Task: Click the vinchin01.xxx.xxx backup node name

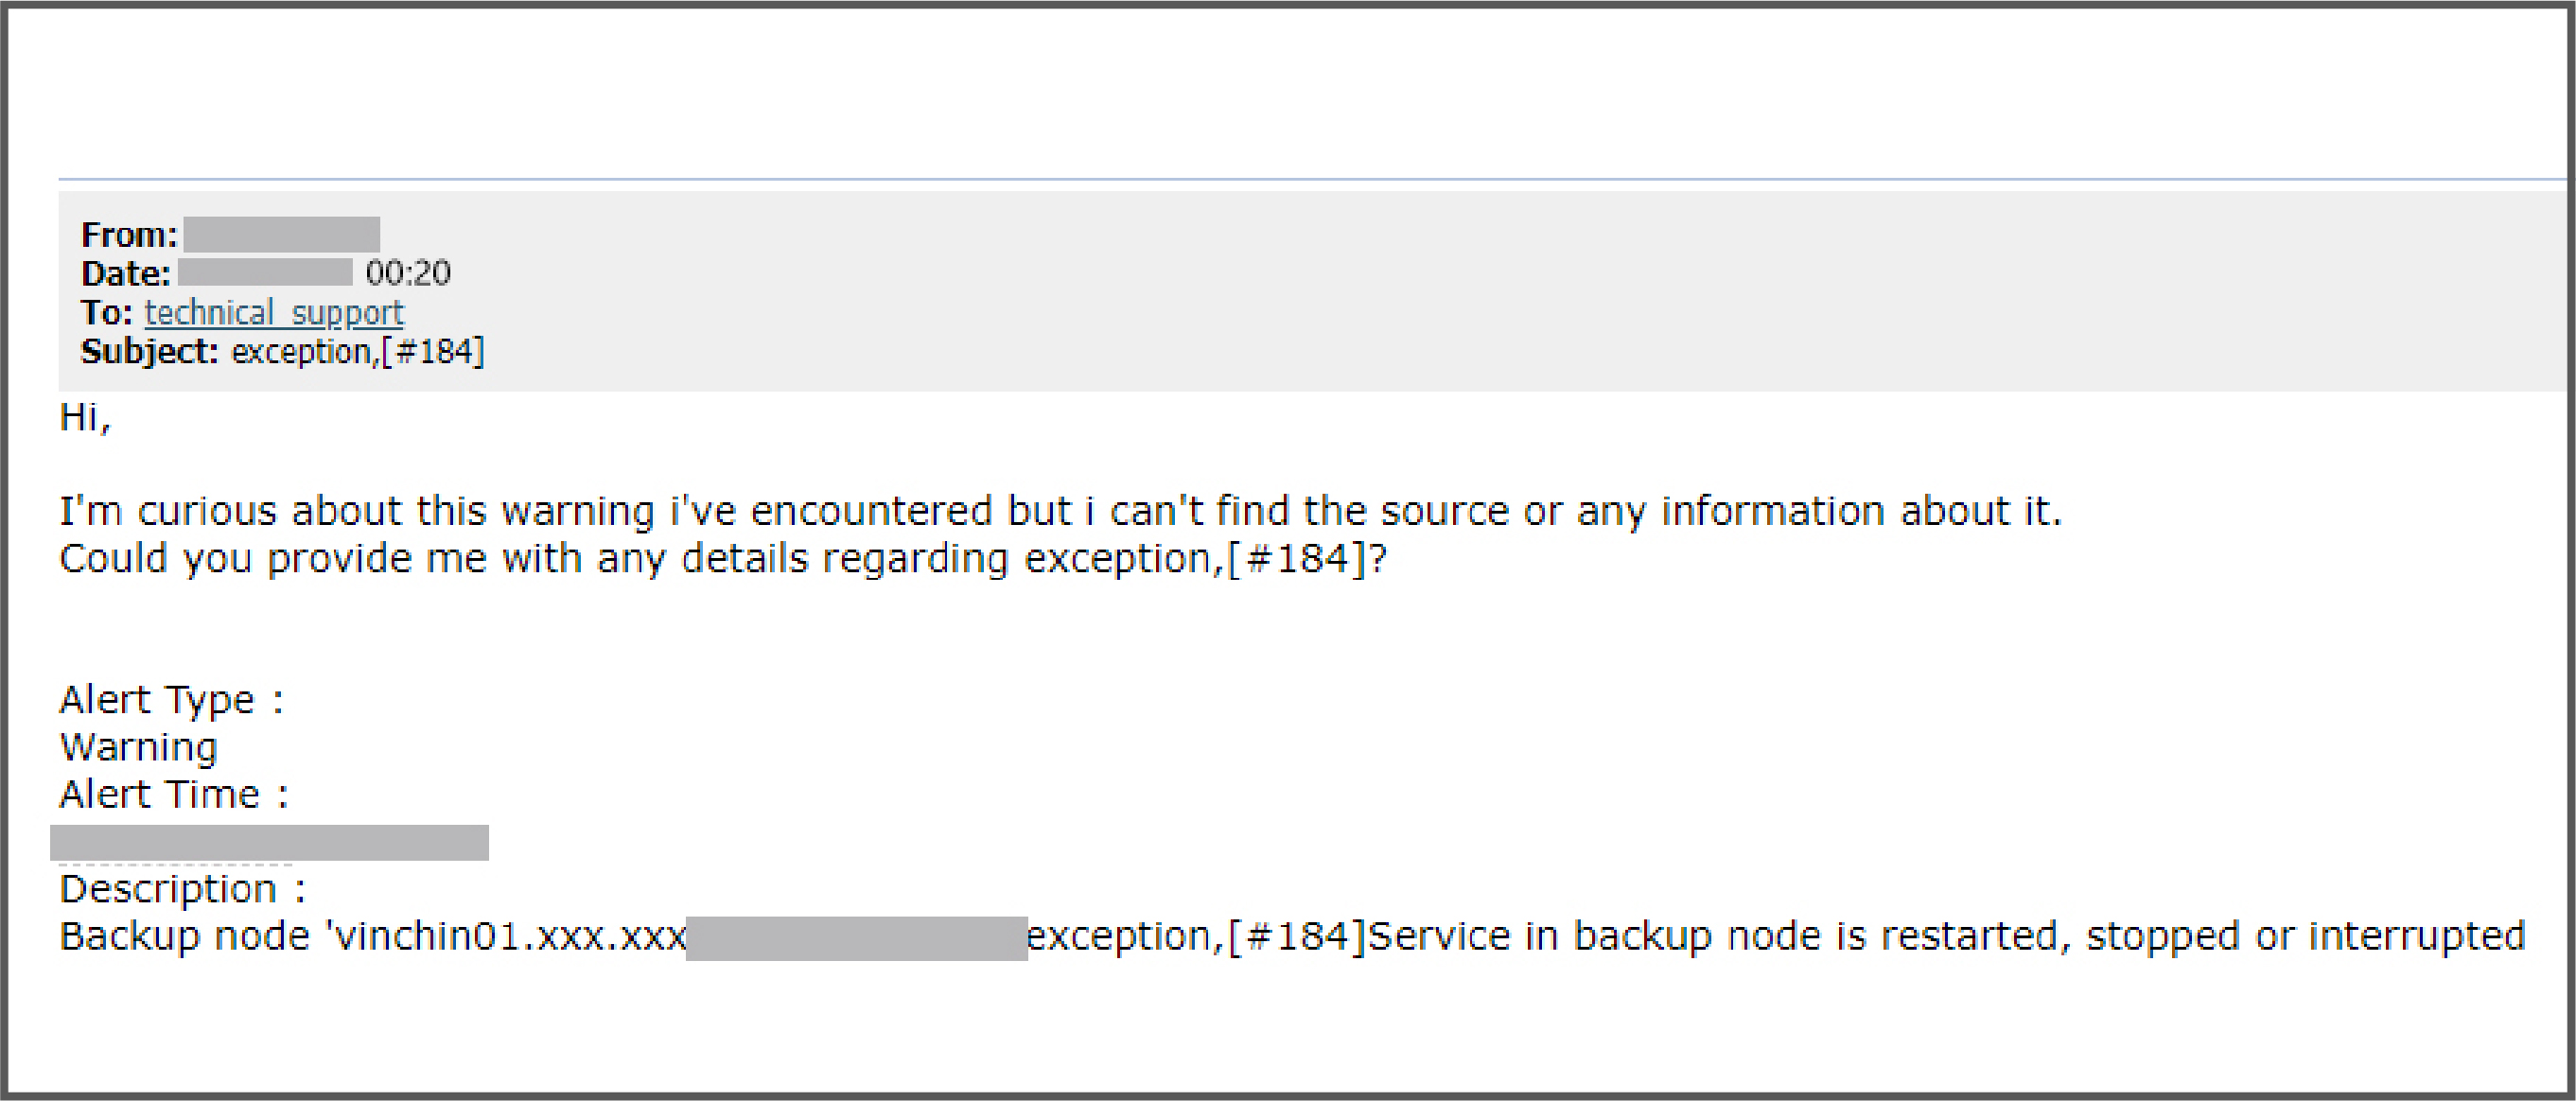Action: [510, 937]
